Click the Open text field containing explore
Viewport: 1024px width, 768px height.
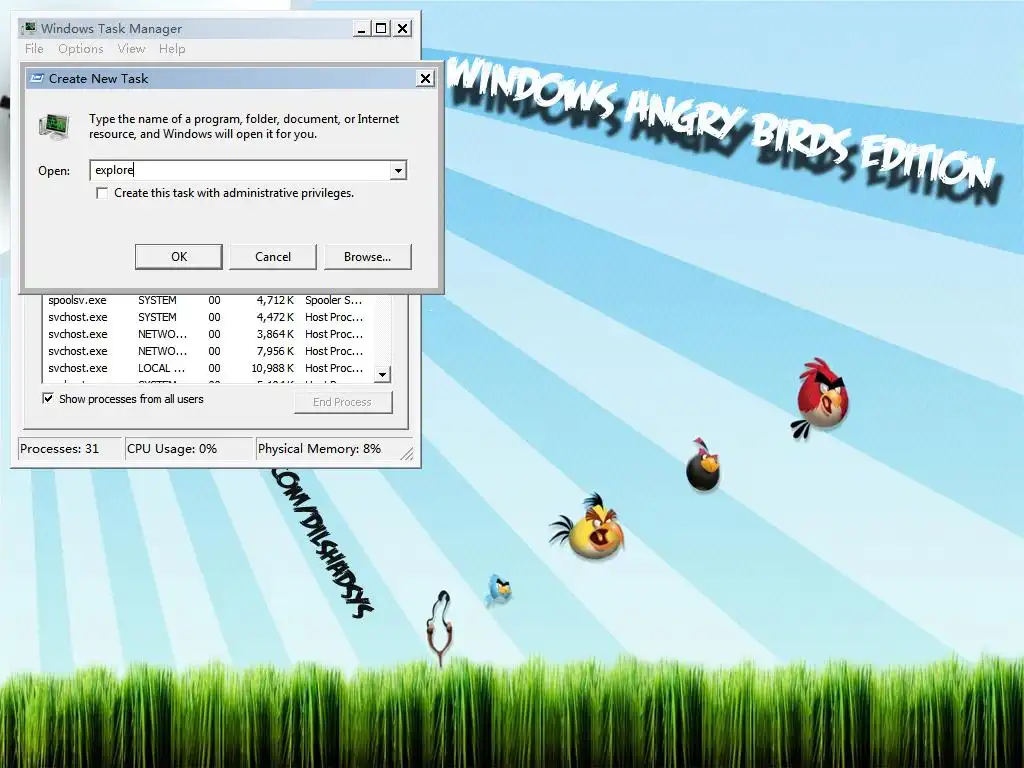point(240,170)
